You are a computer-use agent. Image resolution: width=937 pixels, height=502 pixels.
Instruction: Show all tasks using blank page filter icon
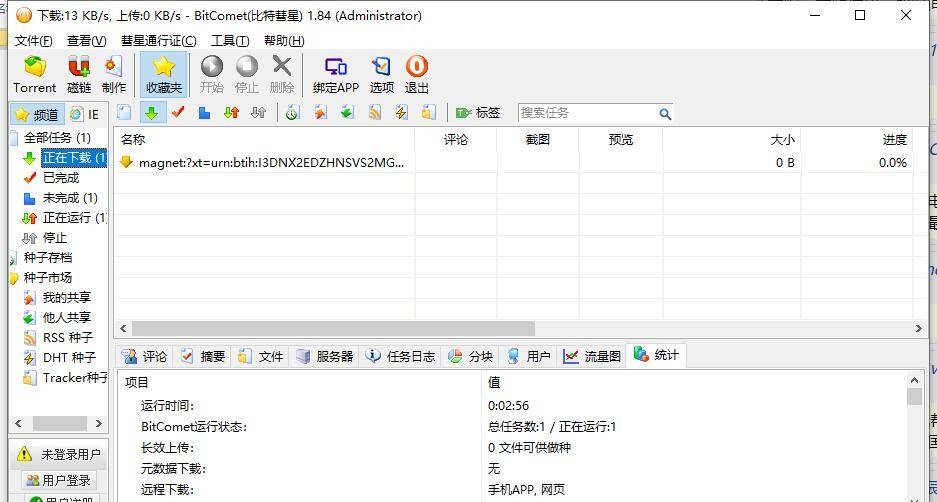124,112
